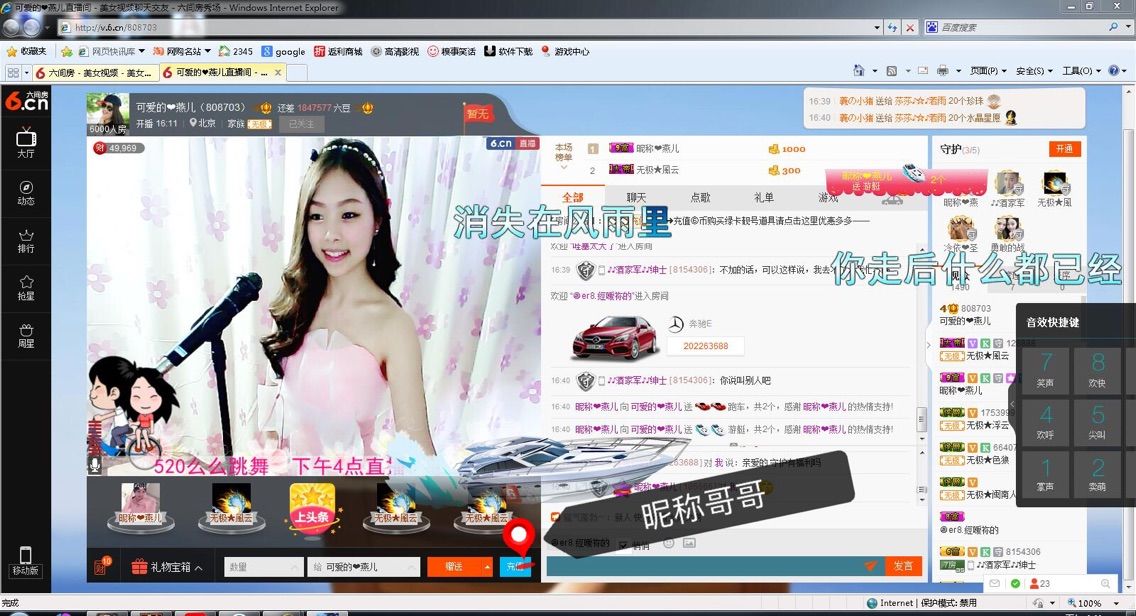Open the 周星 icon in the sidebar
1136x616 pixels.
[x=26, y=335]
